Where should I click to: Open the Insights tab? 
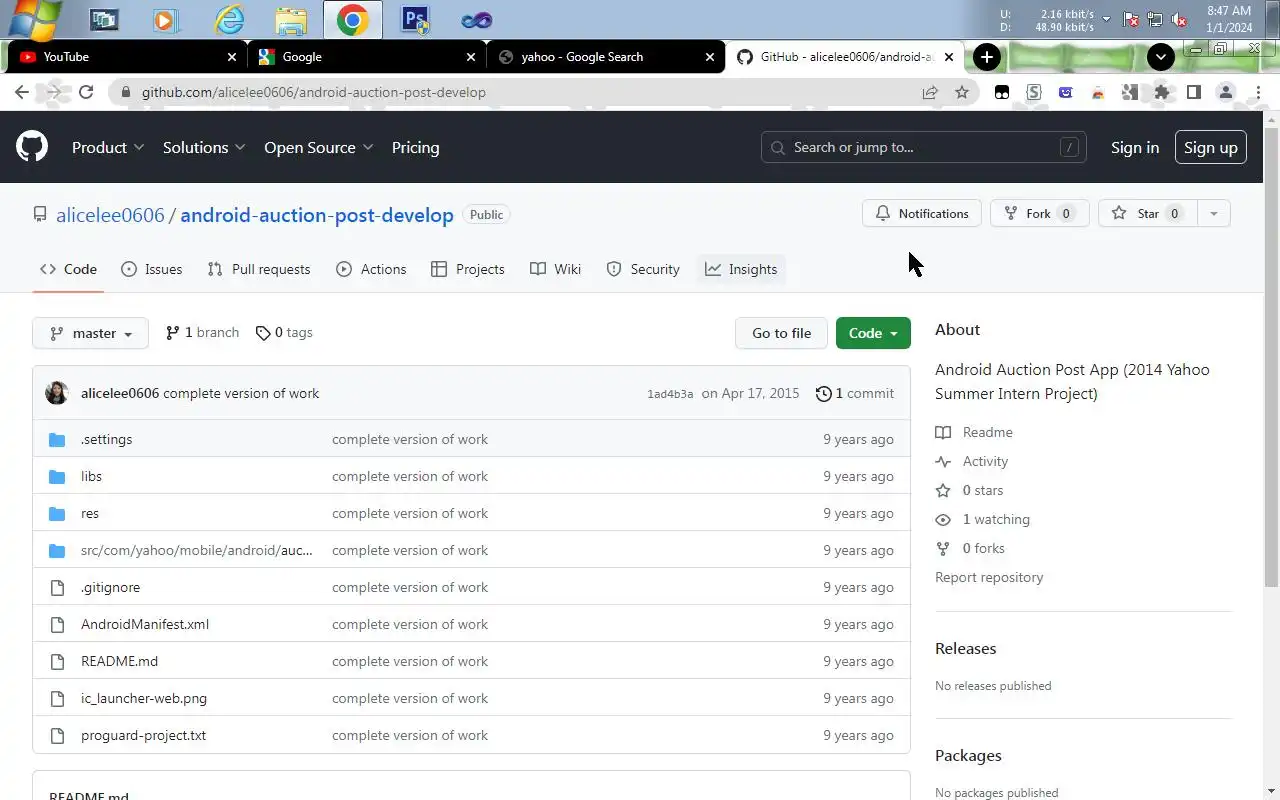(x=741, y=269)
